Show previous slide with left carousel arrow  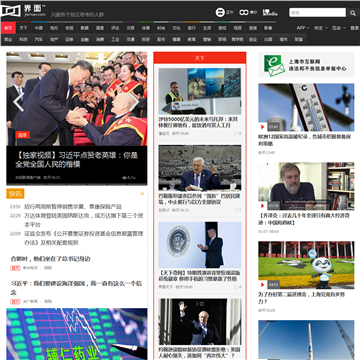pos(18,102)
